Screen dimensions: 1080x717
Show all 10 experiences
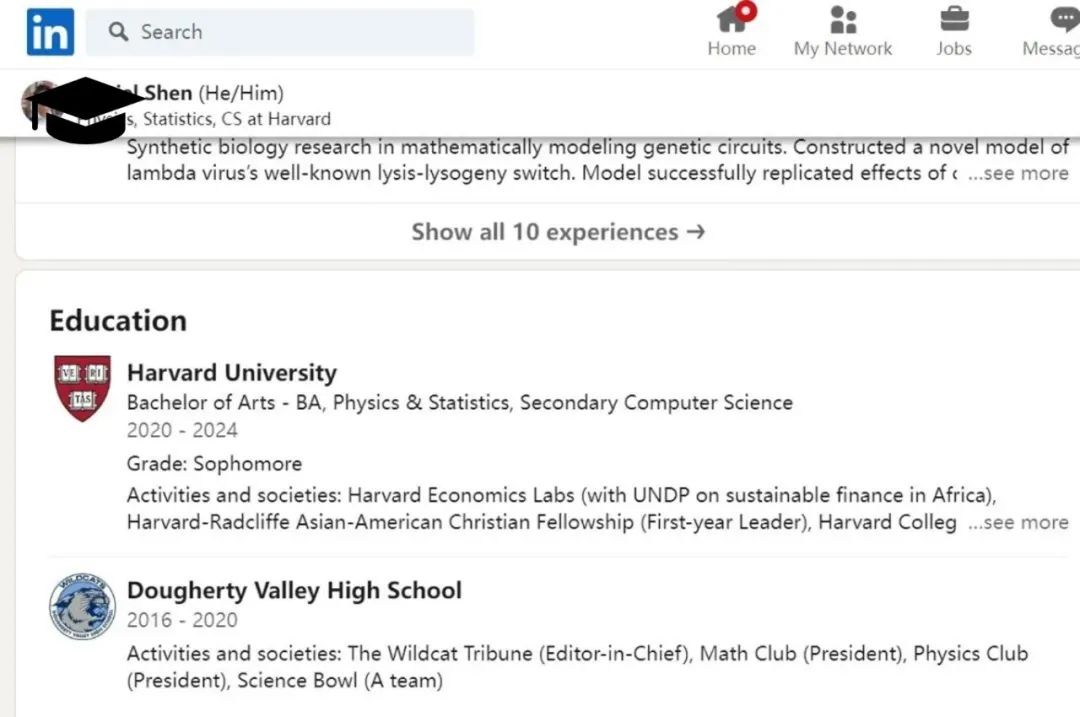pyautogui.click(x=558, y=232)
